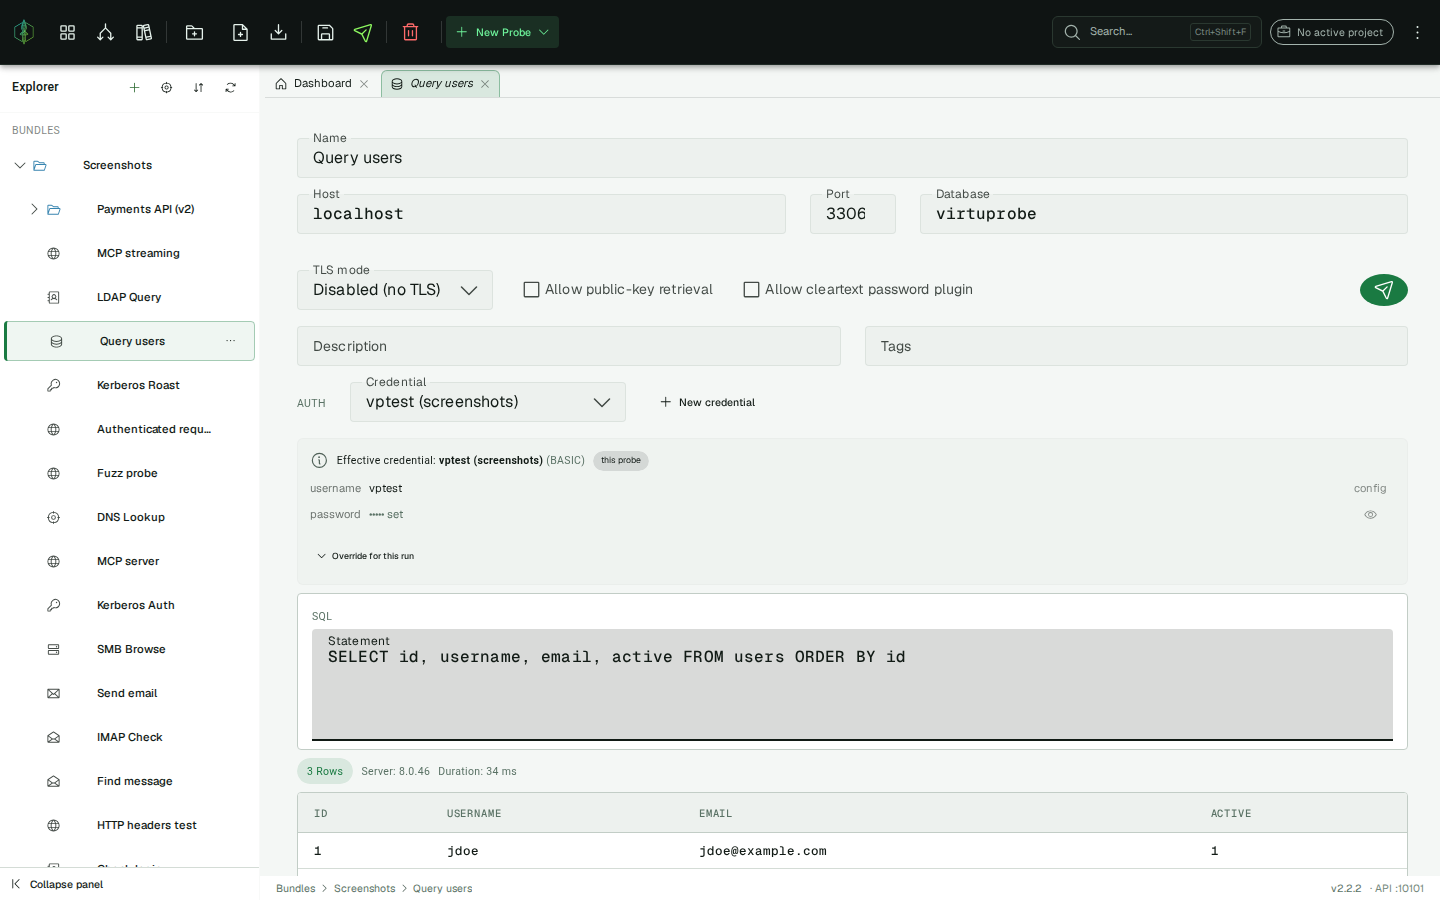Open Kerberos Auth probe
The image size is (1440, 900).
point(130,605)
